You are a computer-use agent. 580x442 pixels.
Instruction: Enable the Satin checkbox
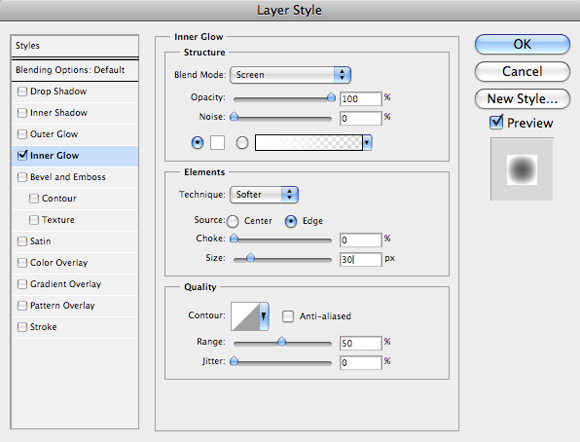(x=22, y=242)
